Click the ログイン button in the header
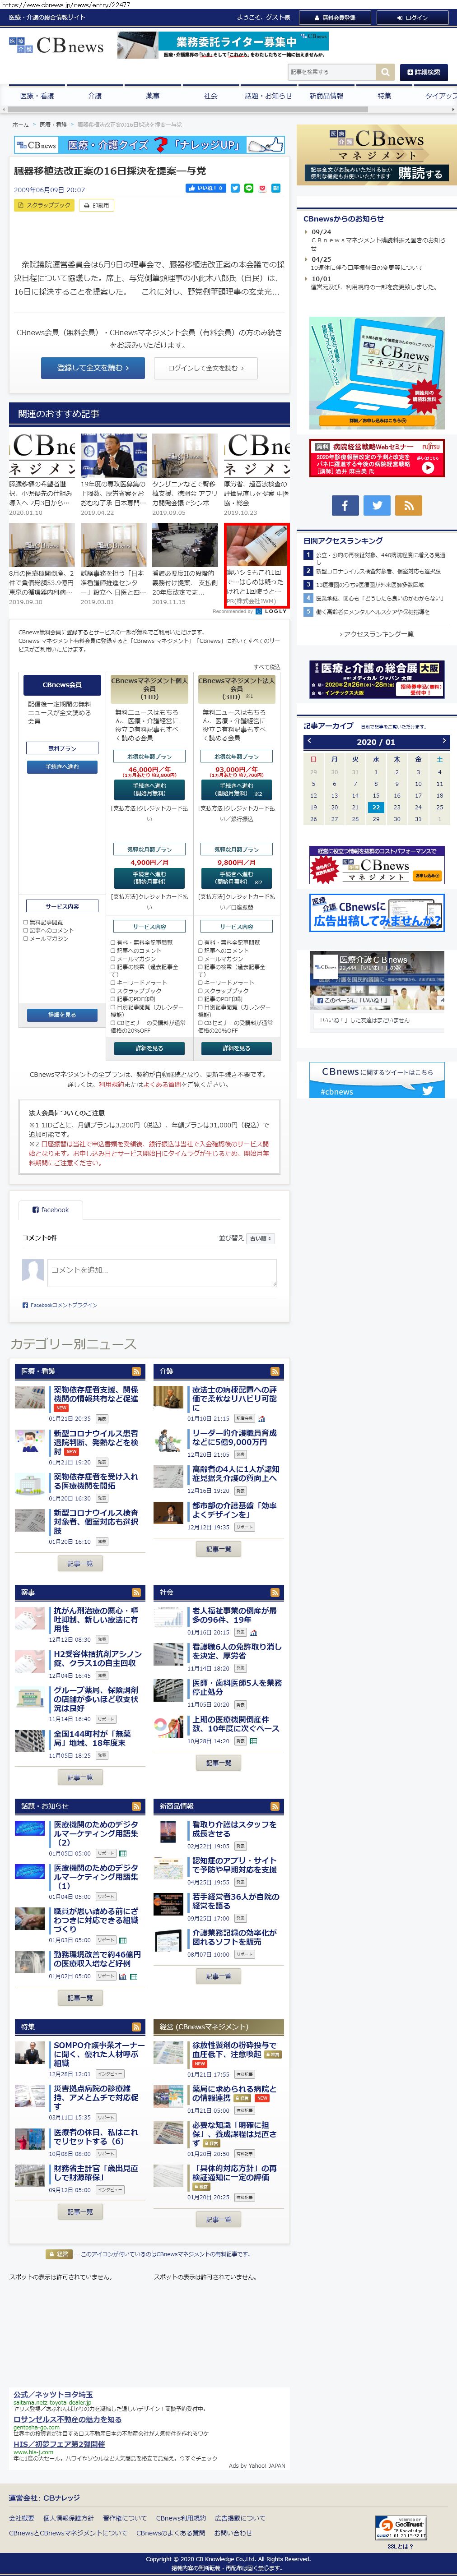 (411, 17)
